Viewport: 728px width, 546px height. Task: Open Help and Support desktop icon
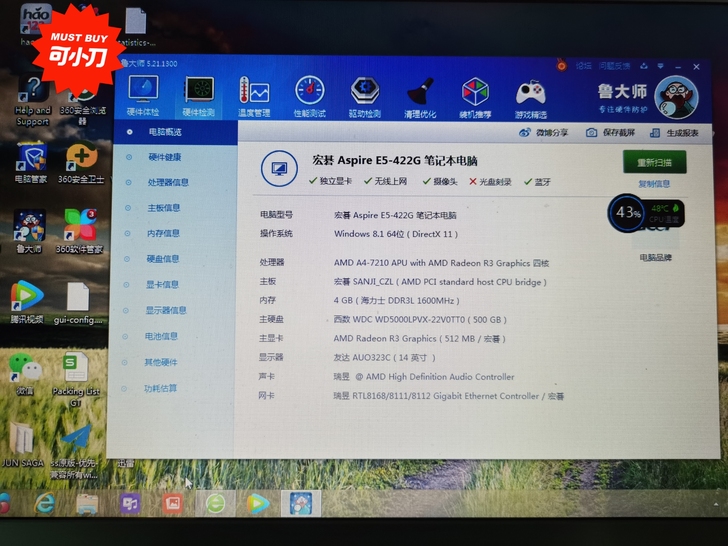click(32, 102)
